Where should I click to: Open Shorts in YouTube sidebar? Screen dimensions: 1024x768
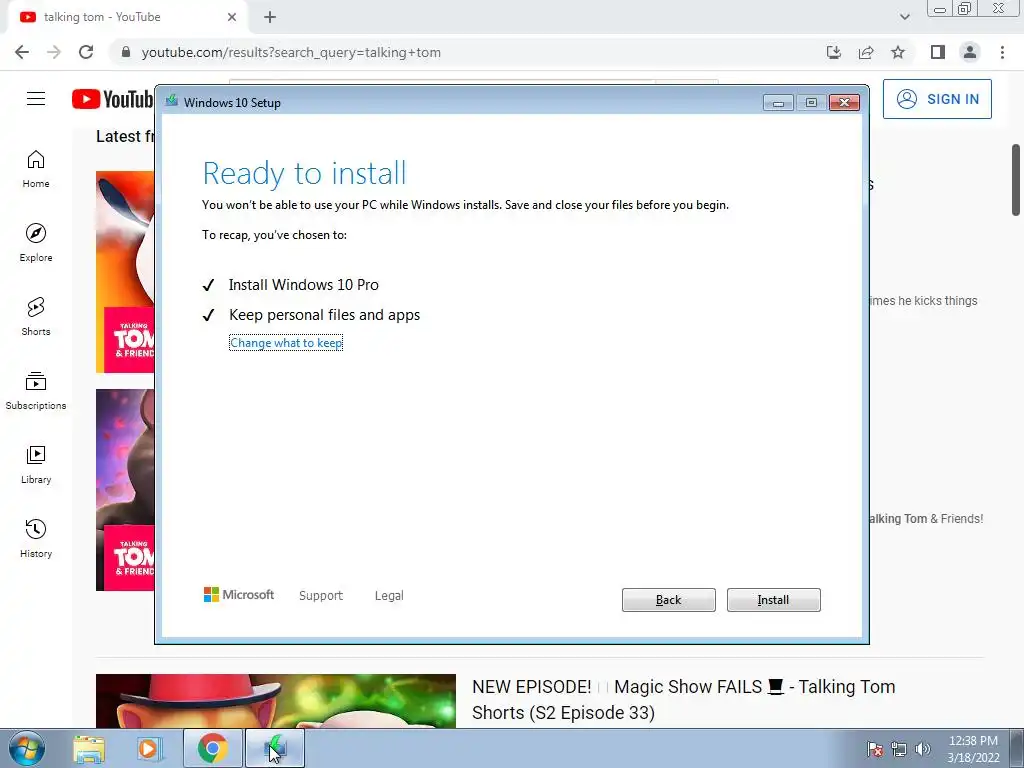(x=36, y=317)
